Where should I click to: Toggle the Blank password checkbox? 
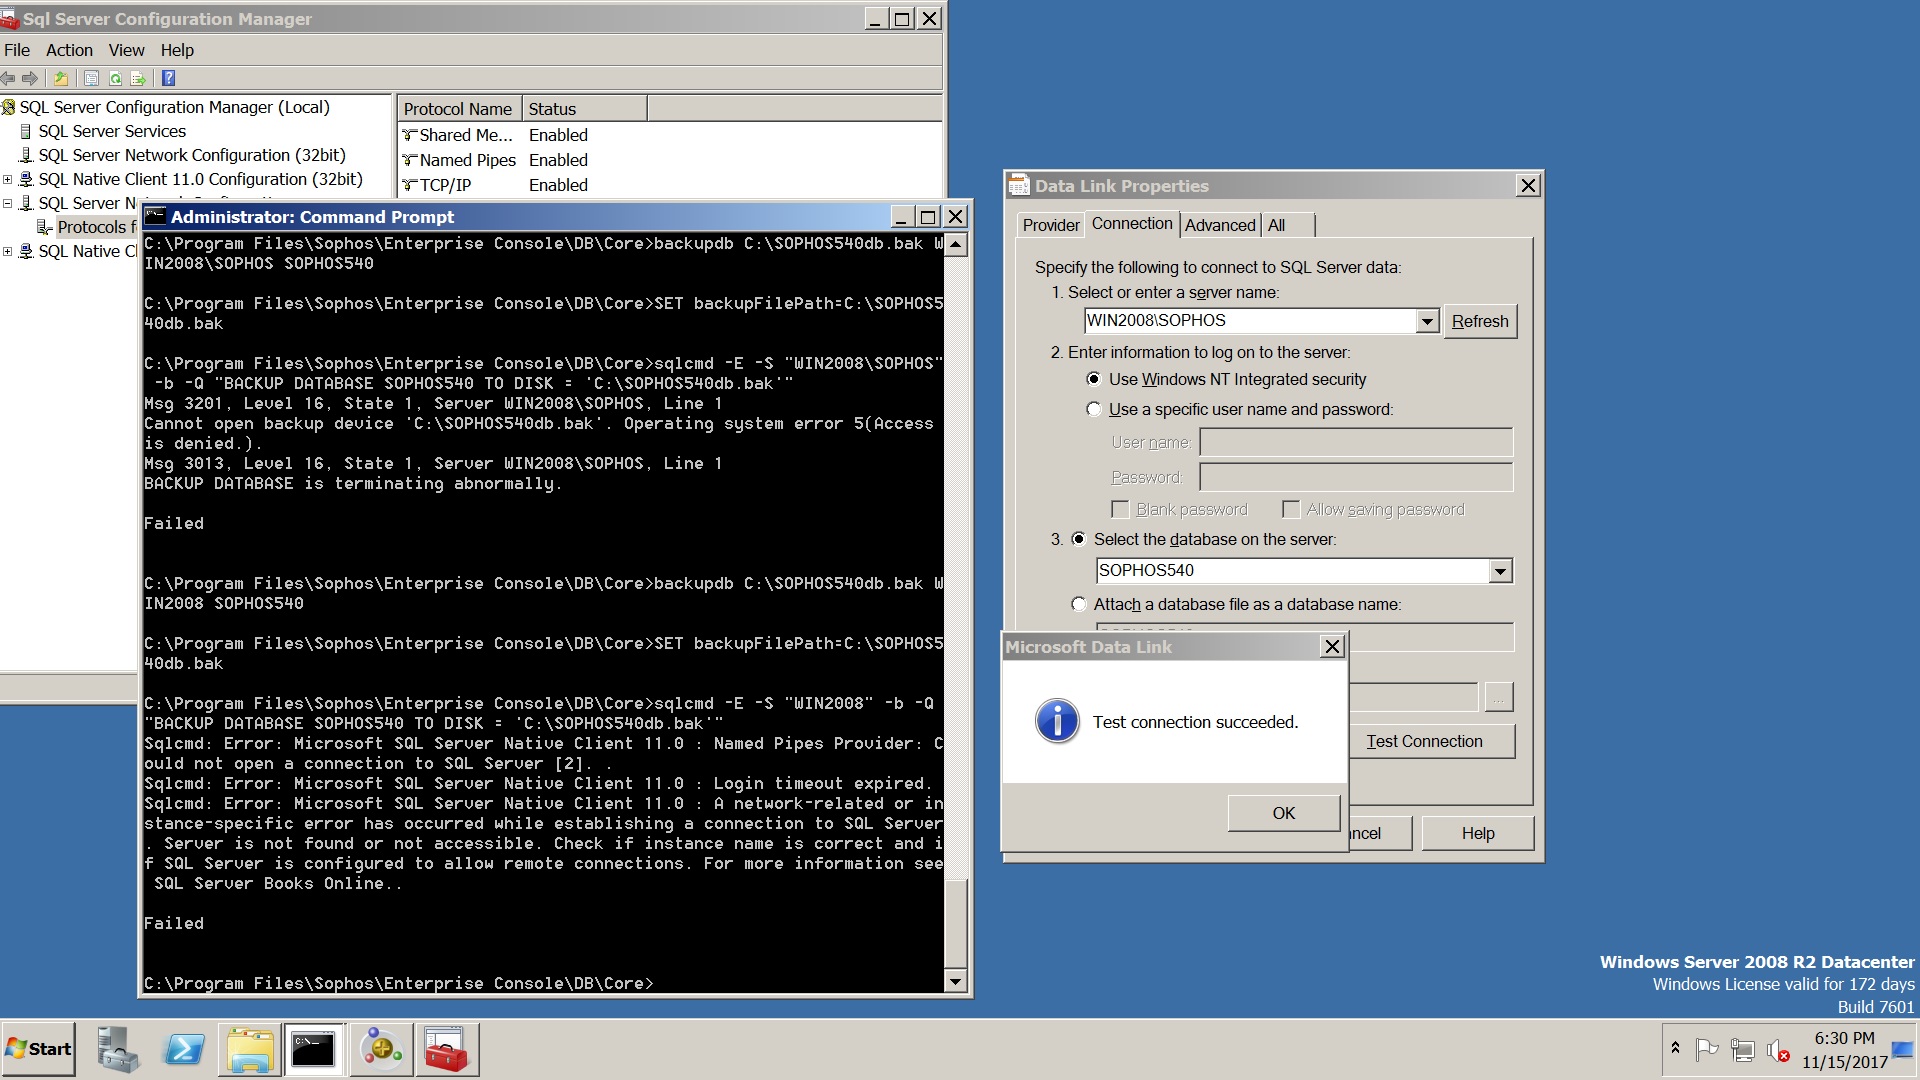(1120, 509)
